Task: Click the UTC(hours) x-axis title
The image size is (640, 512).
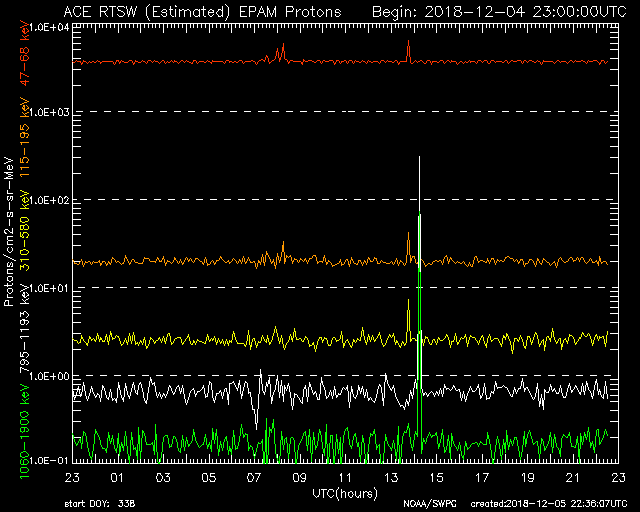Action: 345,492
